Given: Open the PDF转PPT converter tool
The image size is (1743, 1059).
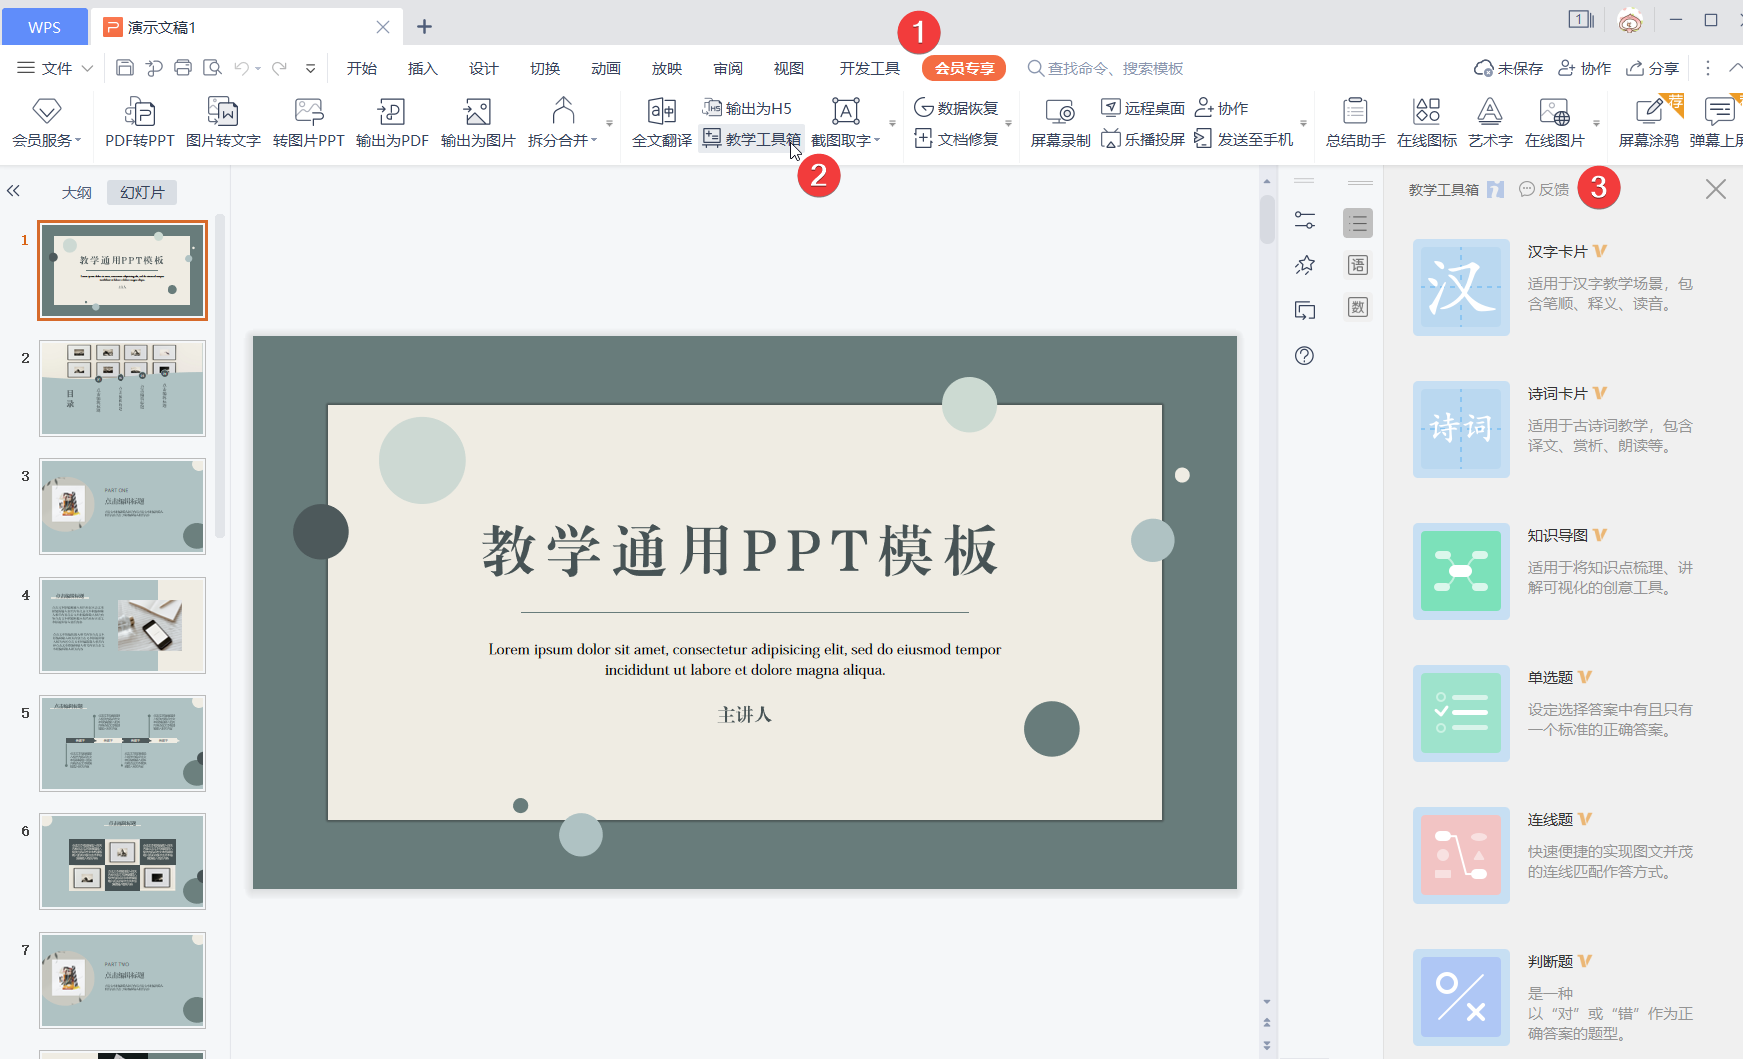Looking at the screenshot, I should [x=140, y=123].
